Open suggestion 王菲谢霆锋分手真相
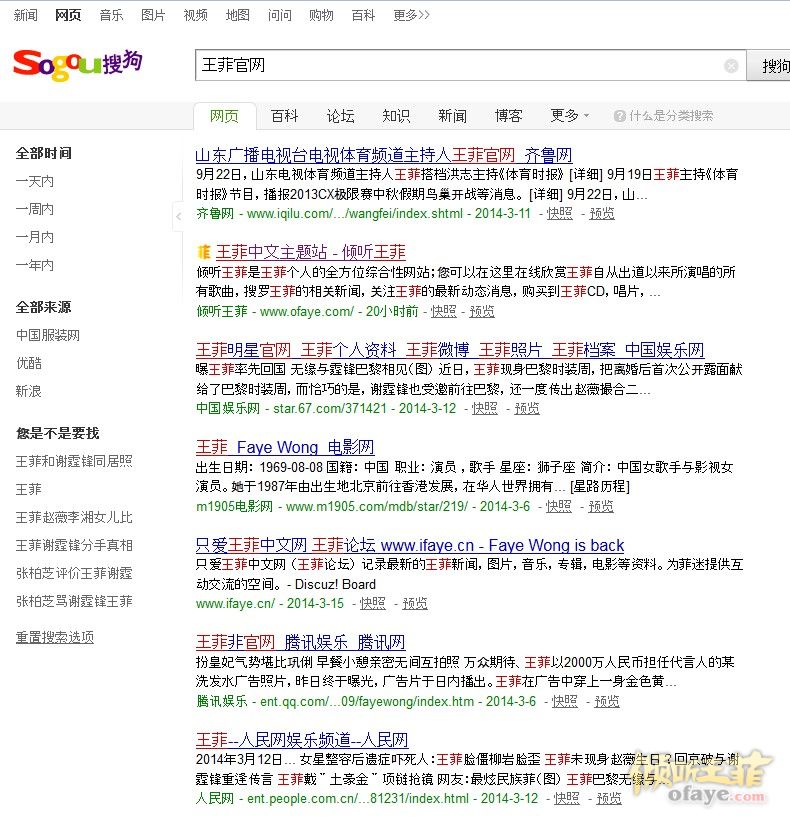Image resolution: width=790 pixels, height=820 pixels. click(x=74, y=545)
